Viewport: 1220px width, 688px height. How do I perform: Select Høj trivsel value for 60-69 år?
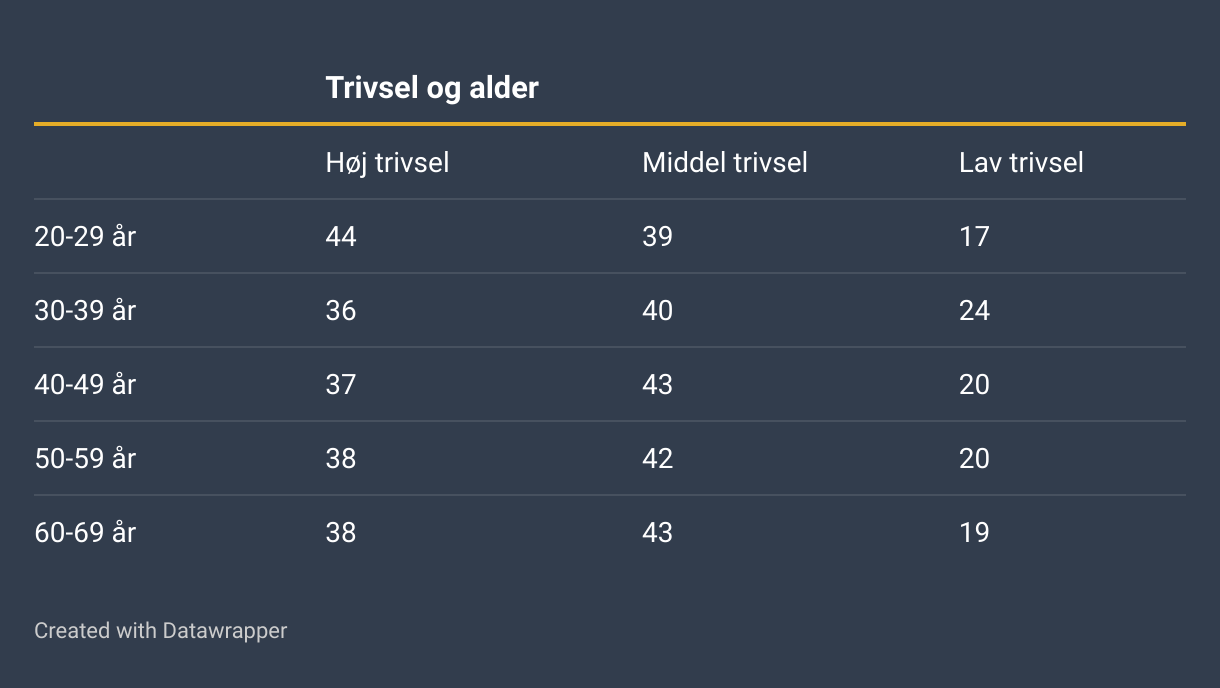point(341,533)
